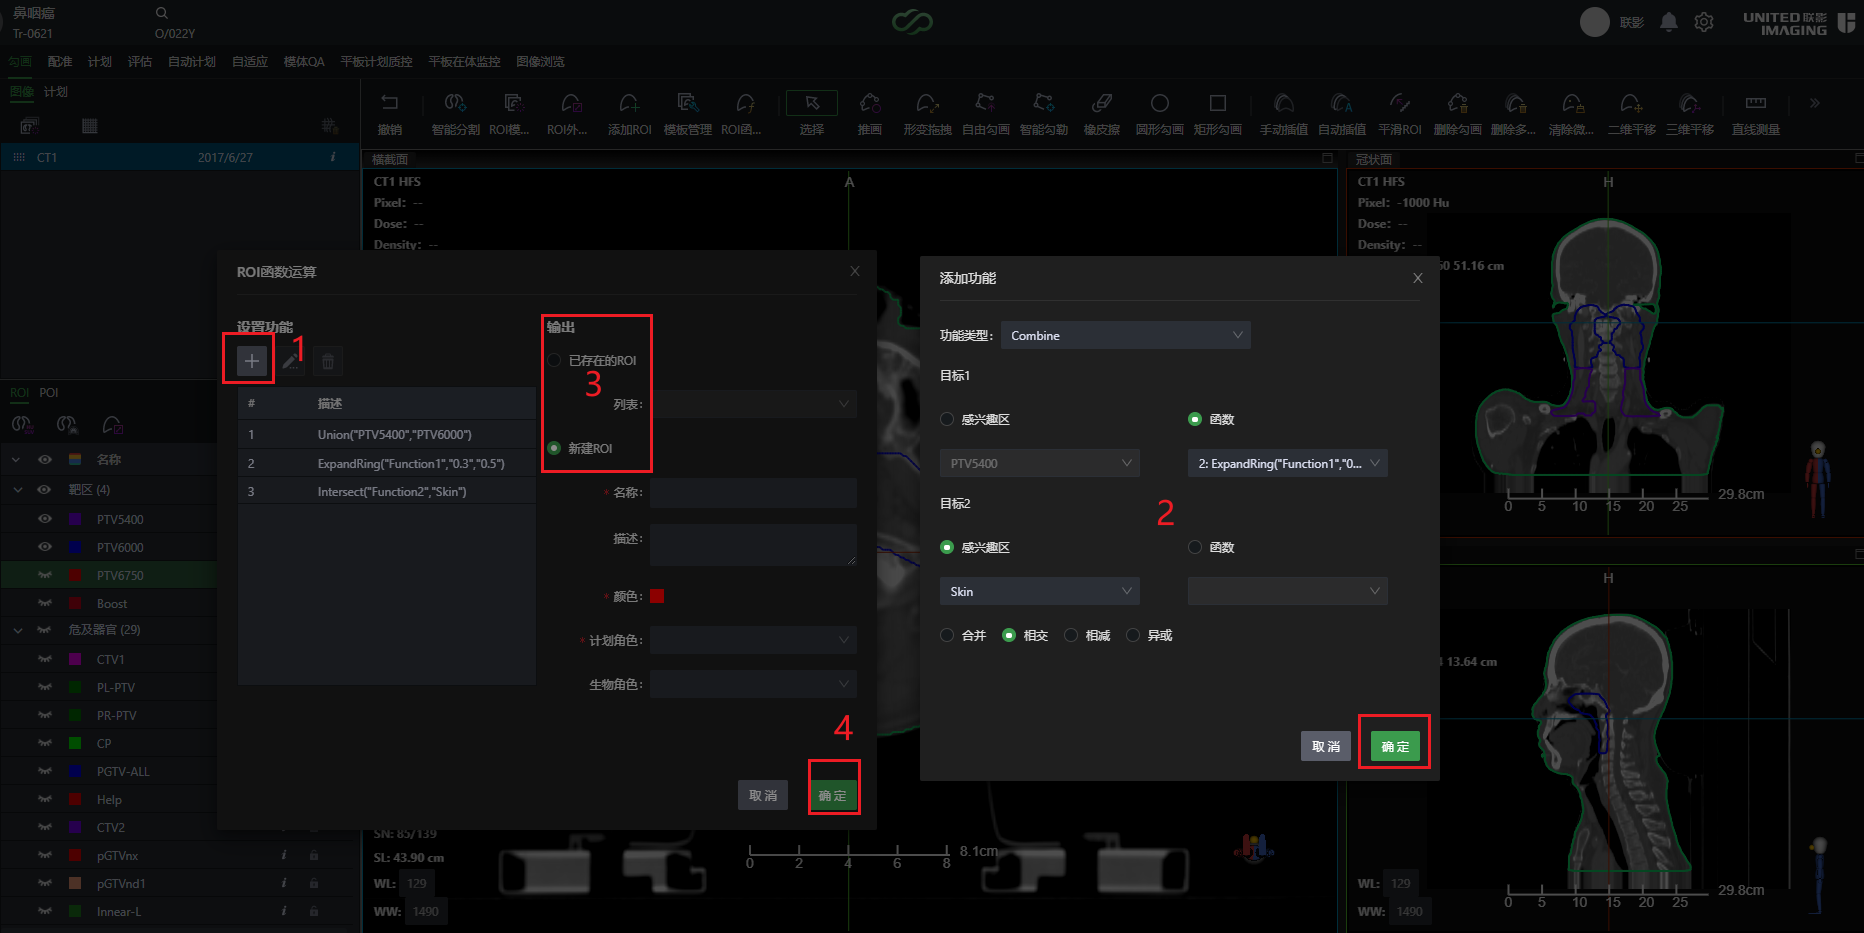
Task: Click the 自动插值 auto interpolation tool
Action: (x=1342, y=114)
